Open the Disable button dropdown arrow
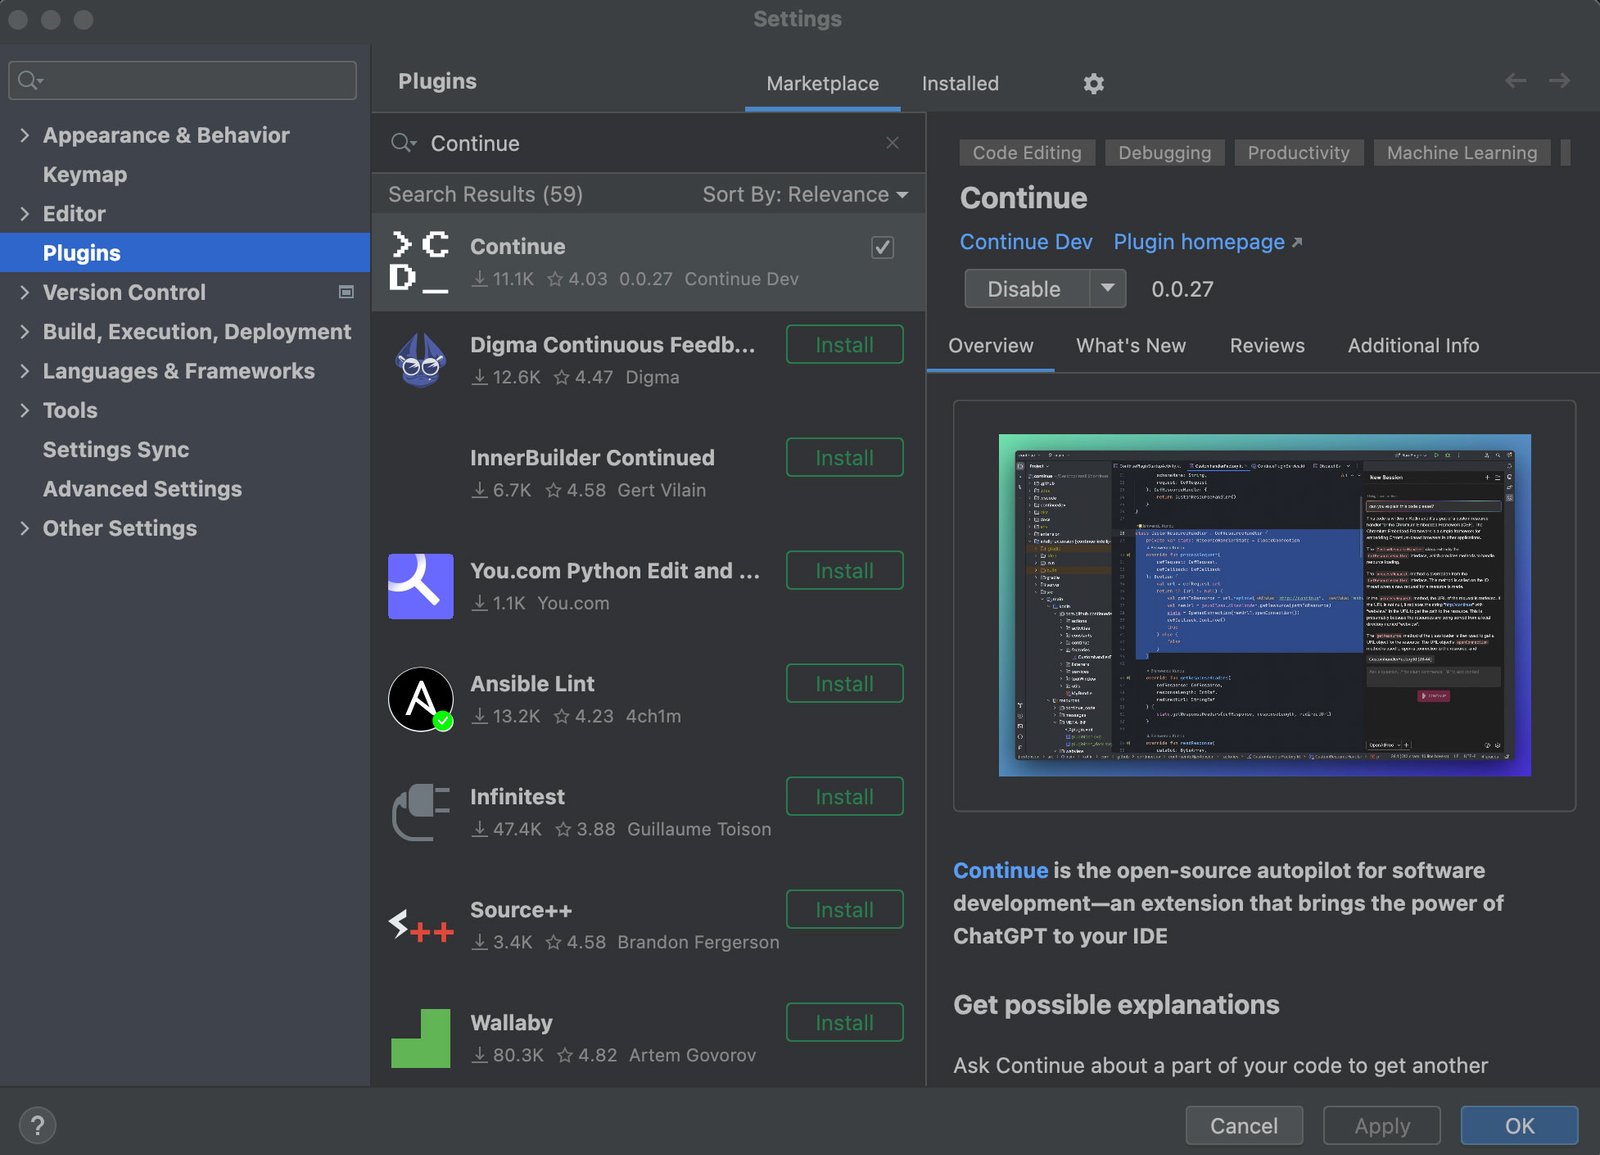1600x1155 pixels. click(1107, 289)
